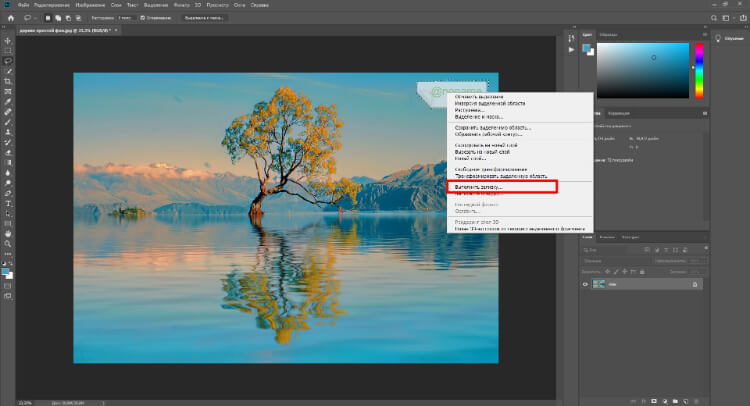Viewport: 750px width, 406px height.
Task: Create a new layer from bottom icon
Action: [x=685, y=401]
